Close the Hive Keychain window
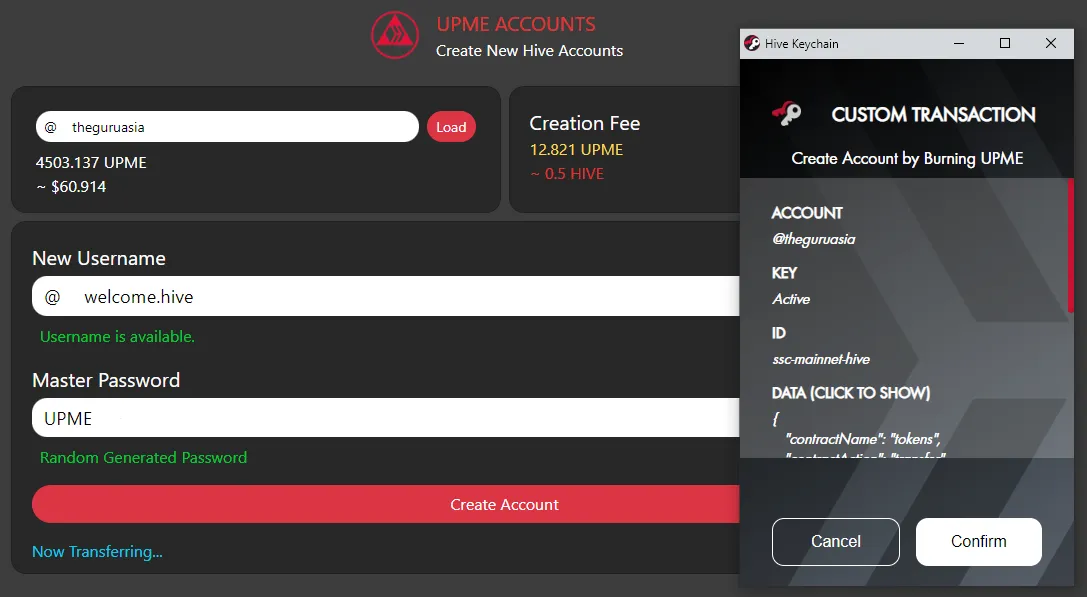 coord(1050,43)
